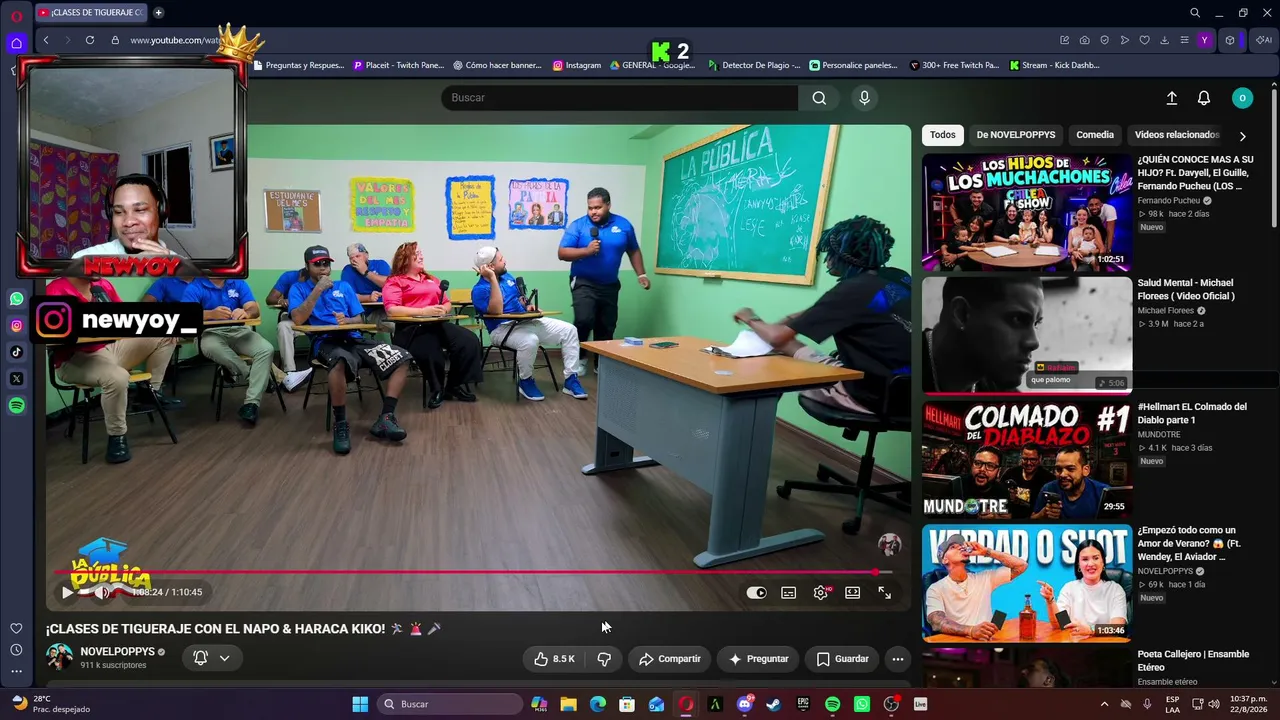Viewport: 1280px width, 720px height.
Task: Click the Compartir share button
Action: 669,659
